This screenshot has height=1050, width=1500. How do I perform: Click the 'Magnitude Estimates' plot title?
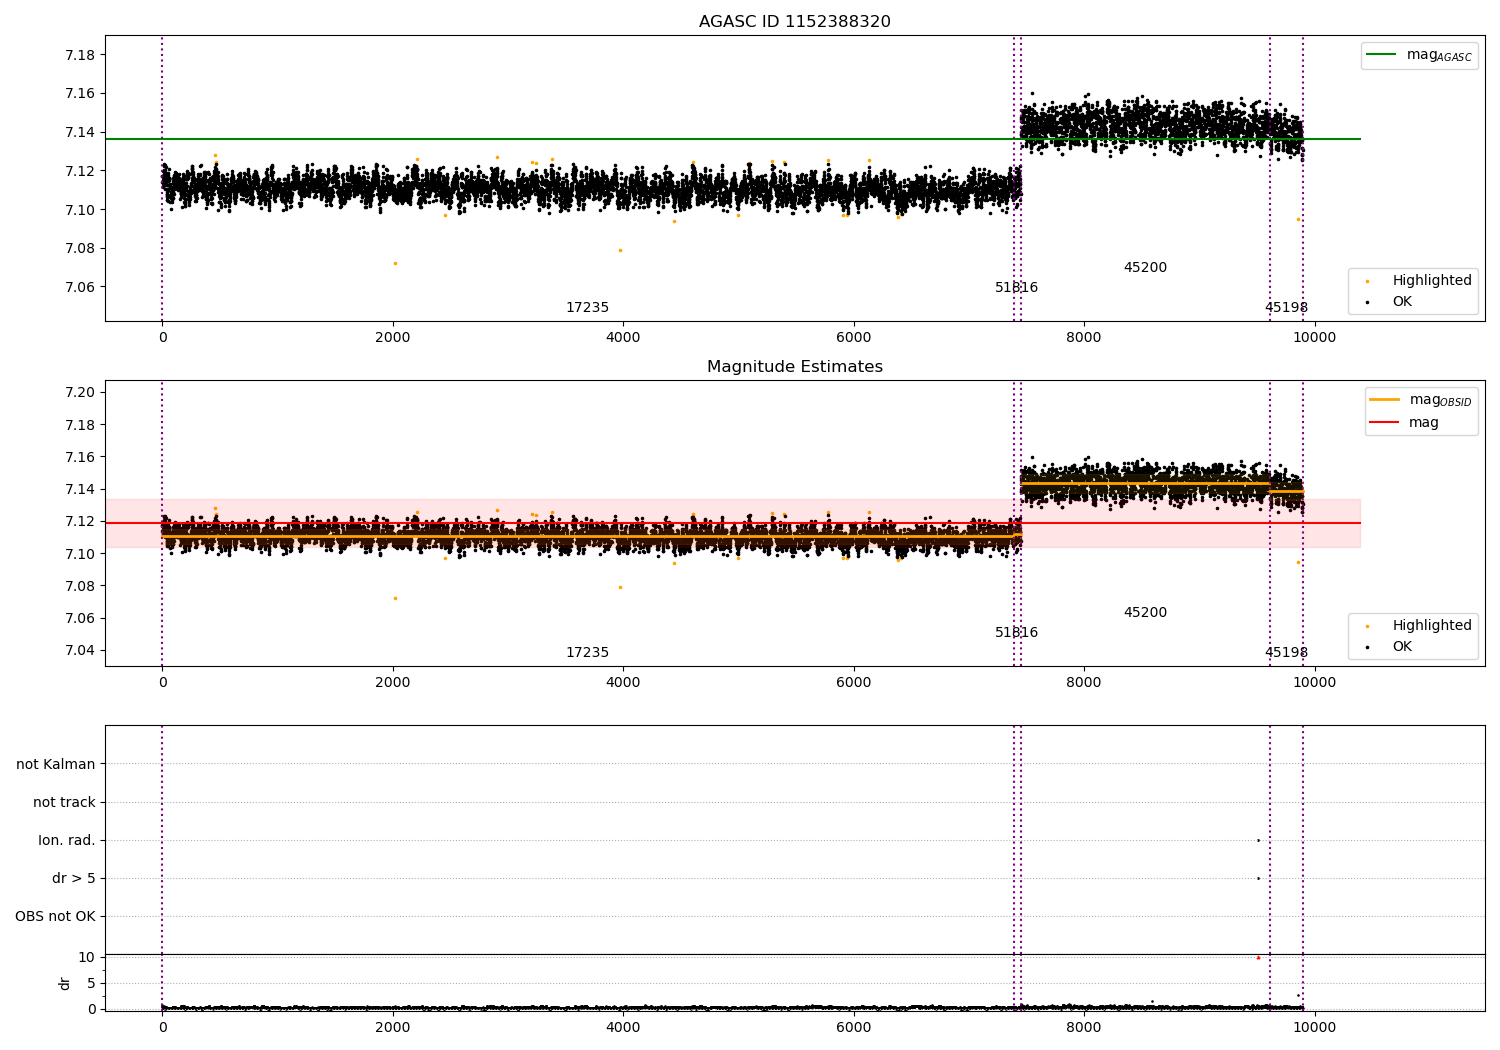[x=794, y=367]
